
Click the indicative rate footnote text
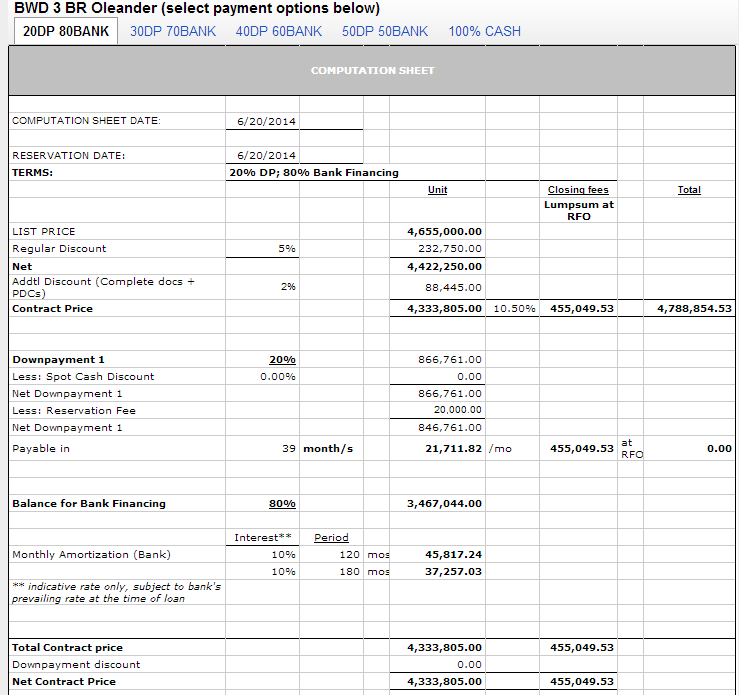116,593
